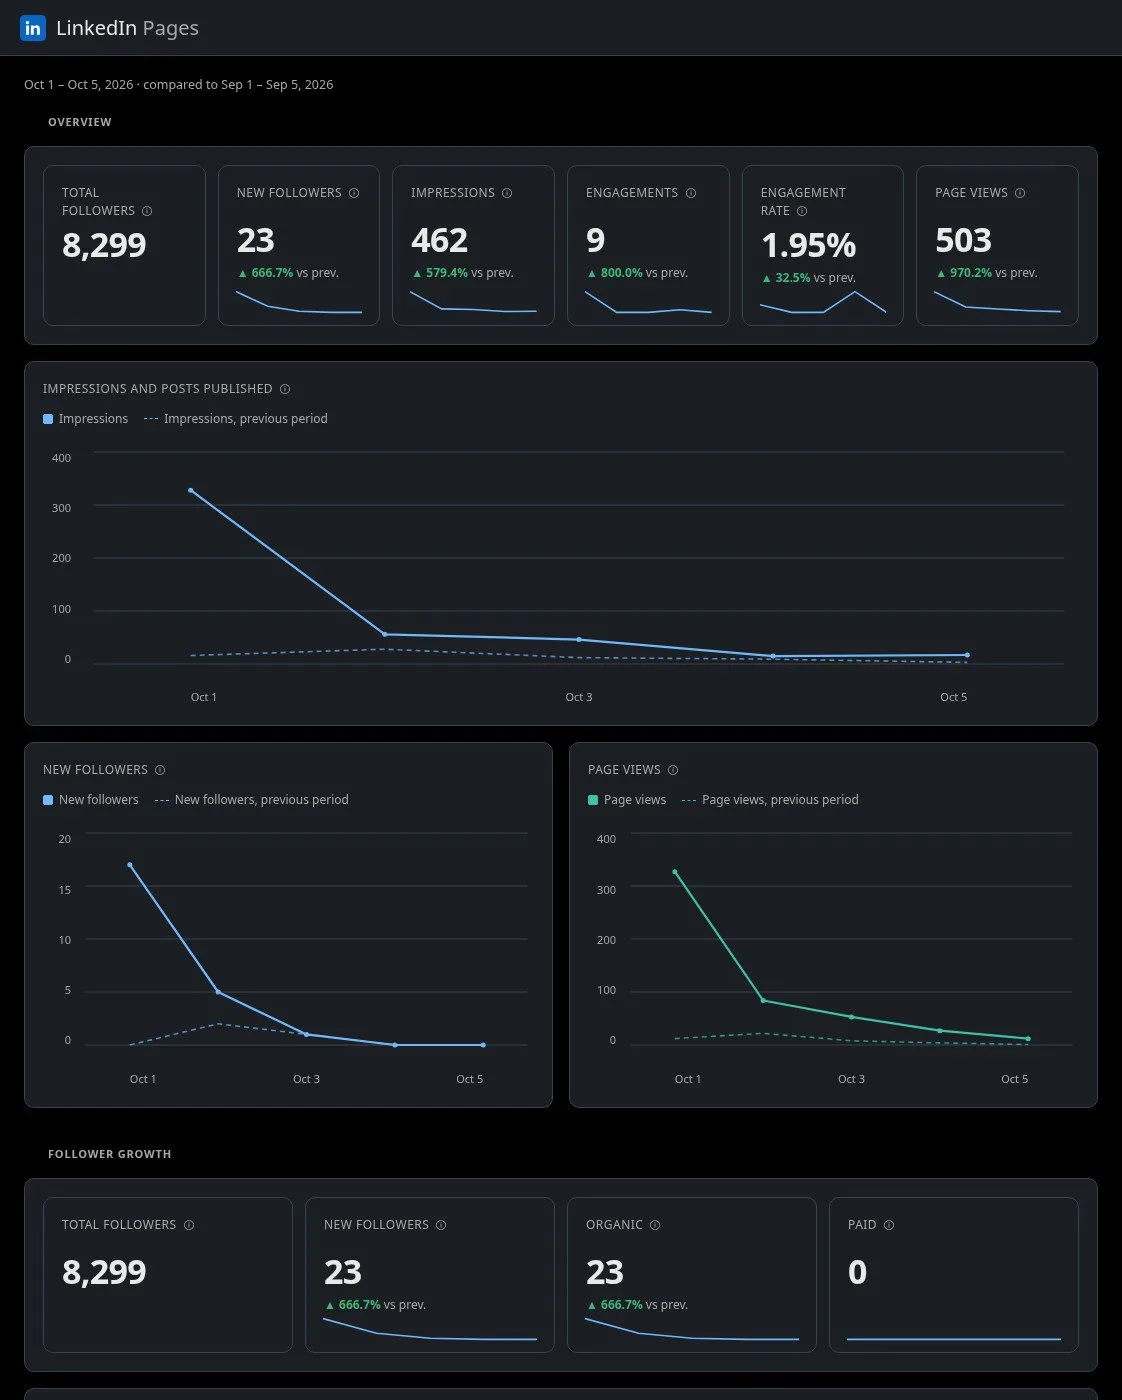Open info icon next to New Followers overview card
Image resolution: width=1122 pixels, height=1400 pixels.
coord(354,193)
